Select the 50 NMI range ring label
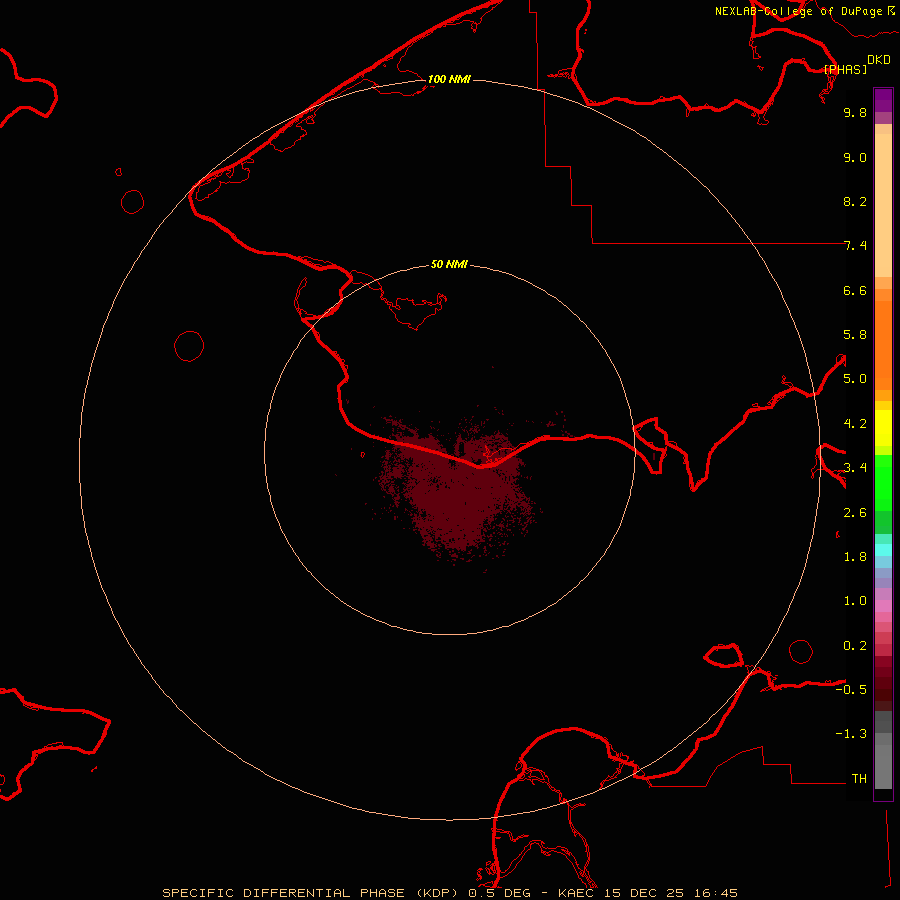 click(449, 265)
